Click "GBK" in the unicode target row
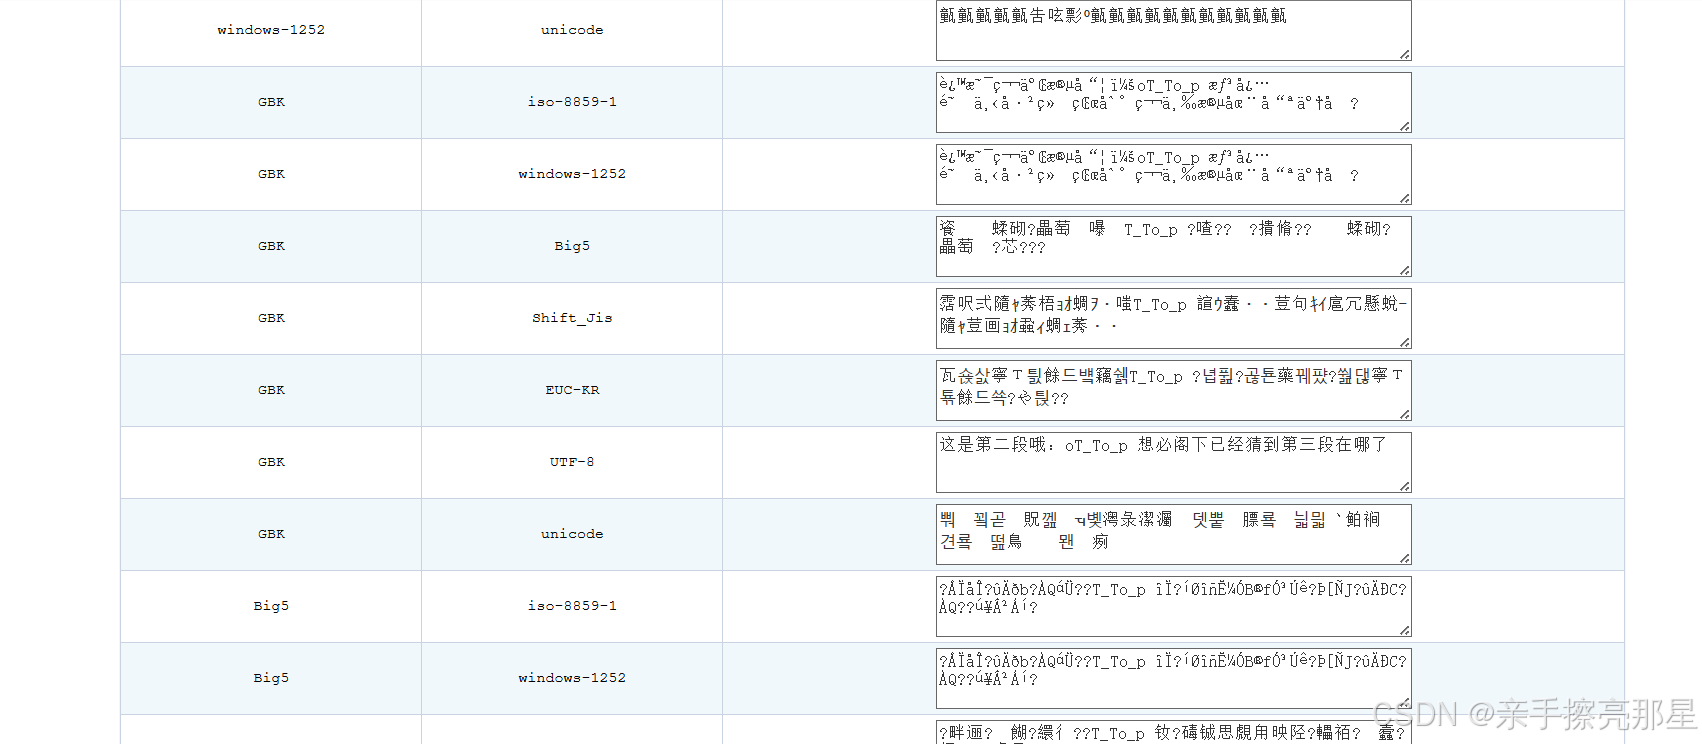 click(271, 534)
